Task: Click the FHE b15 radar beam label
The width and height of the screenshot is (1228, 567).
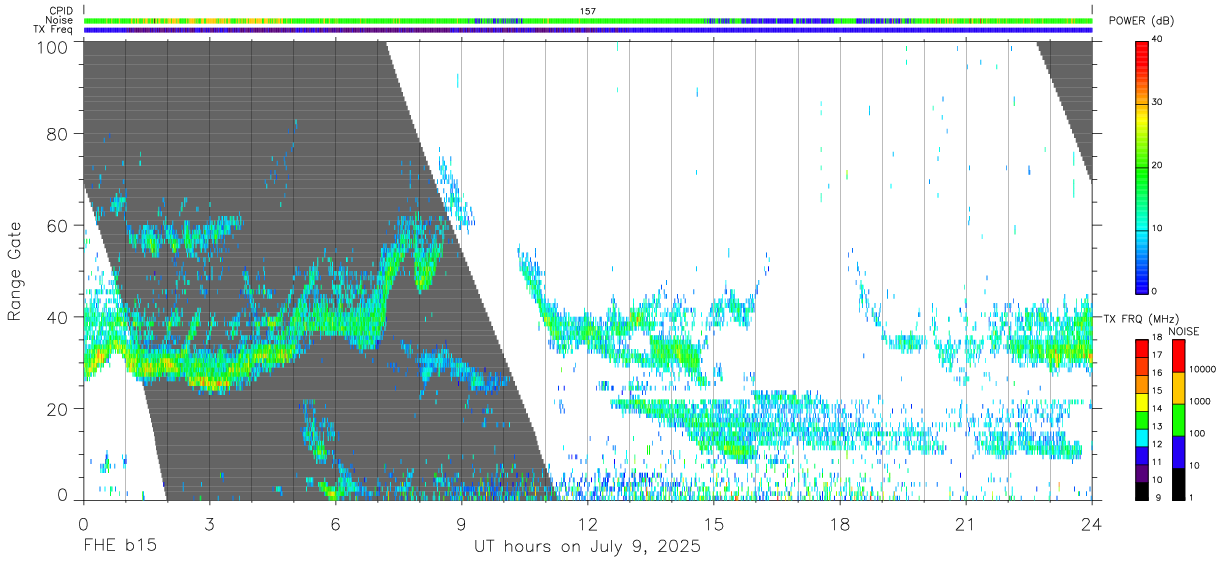Action: [119, 547]
